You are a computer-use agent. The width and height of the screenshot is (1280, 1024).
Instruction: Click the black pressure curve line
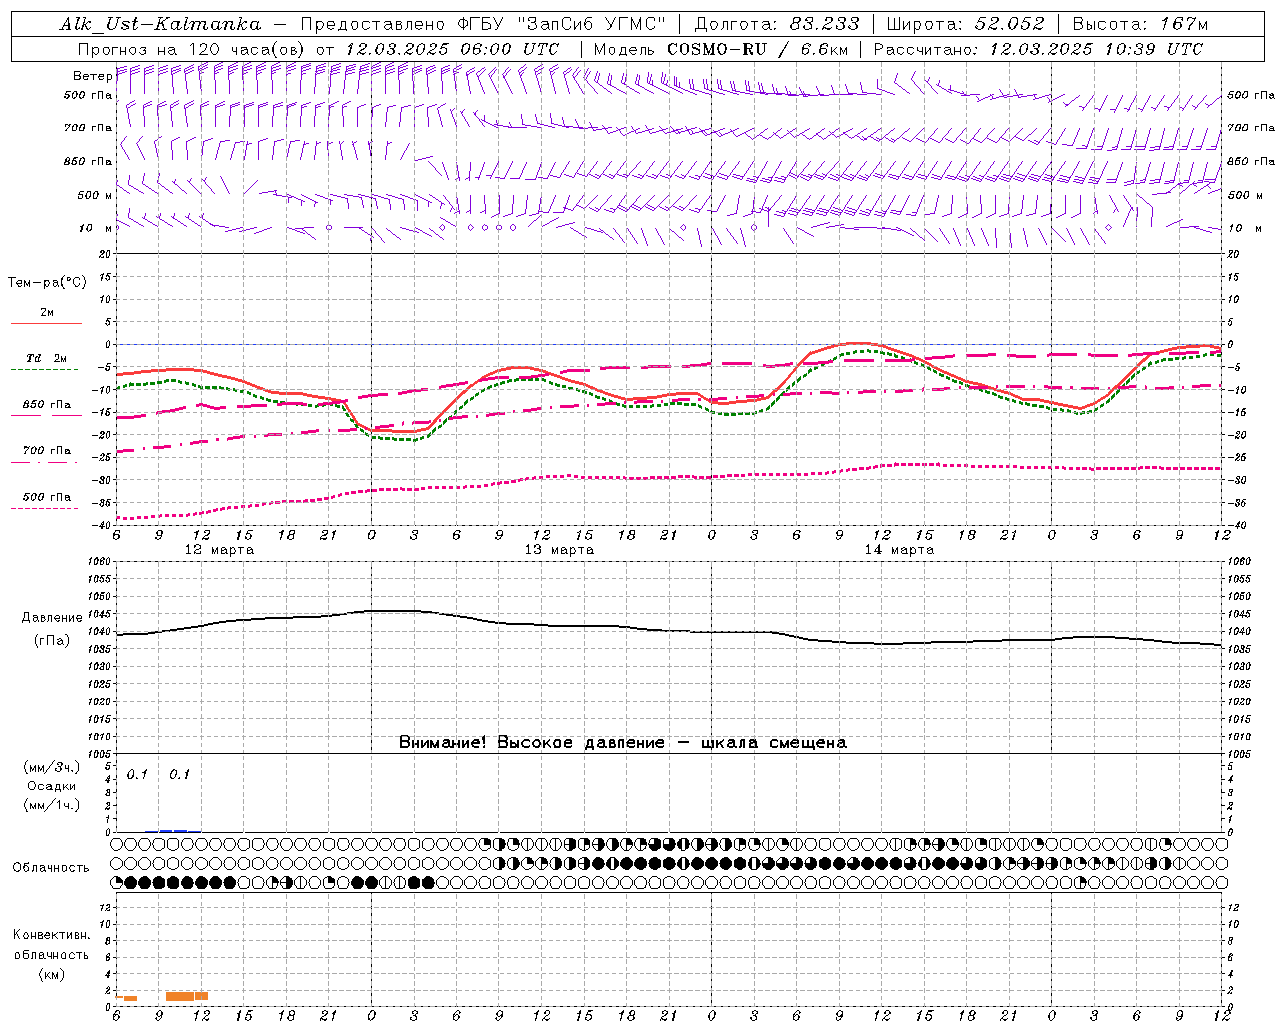668,629
